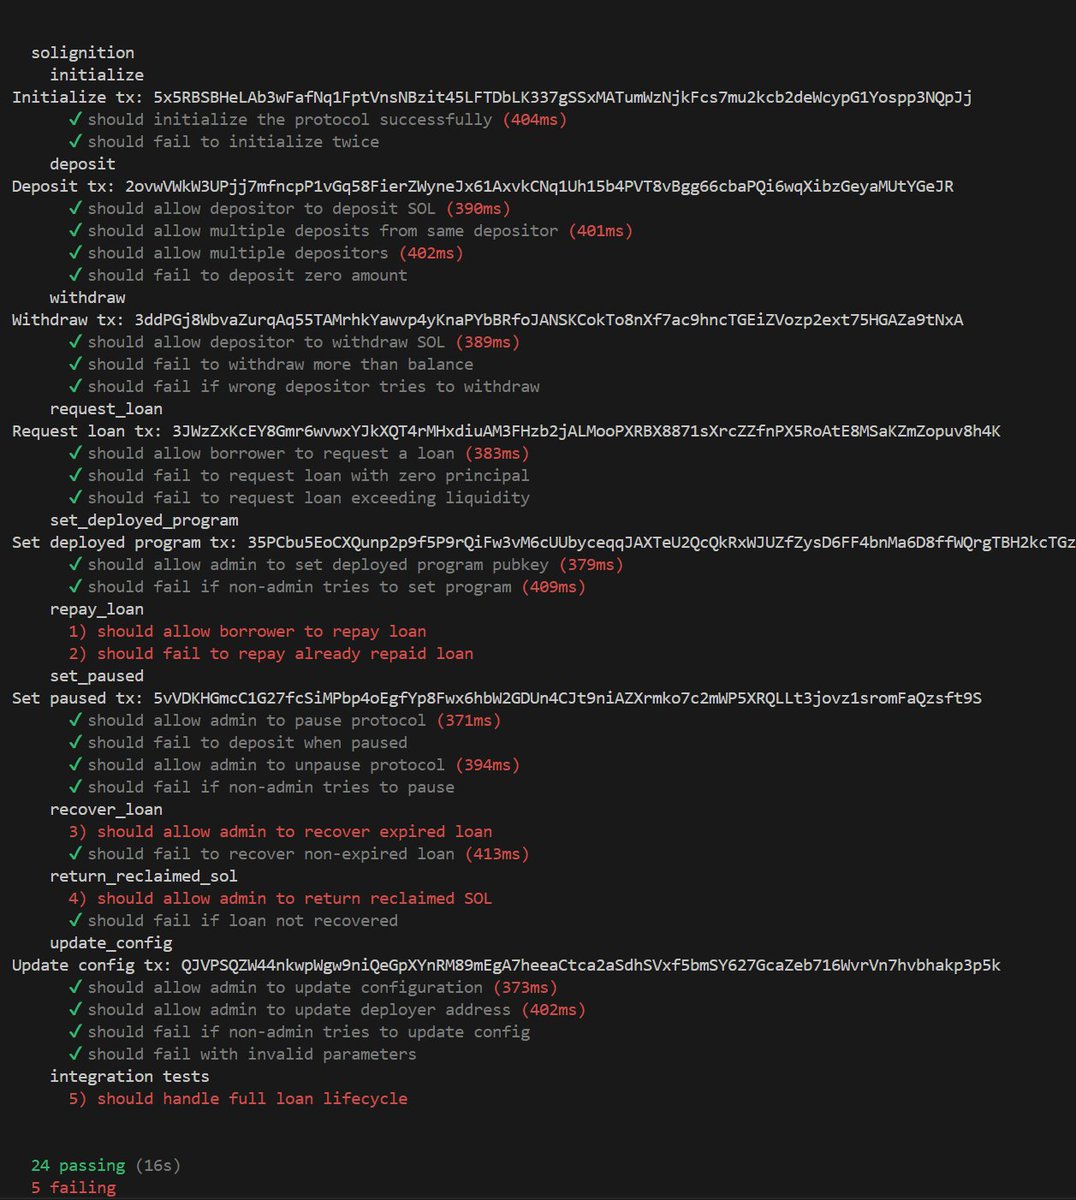This screenshot has width=1076, height=1200.
Task: Click "should allow admin to update deployer address"
Action: 328,1009
